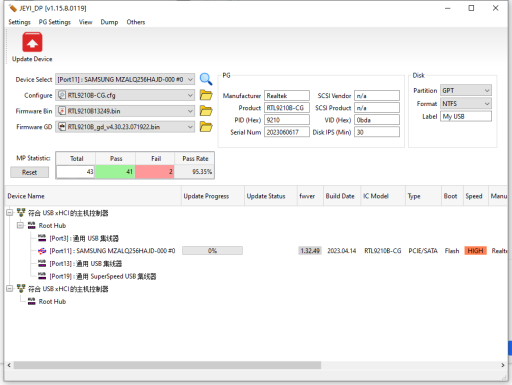This screenshot has height=385, width=512.
Task: Click the scroll left arrow
Action: (x=9, y=365)
